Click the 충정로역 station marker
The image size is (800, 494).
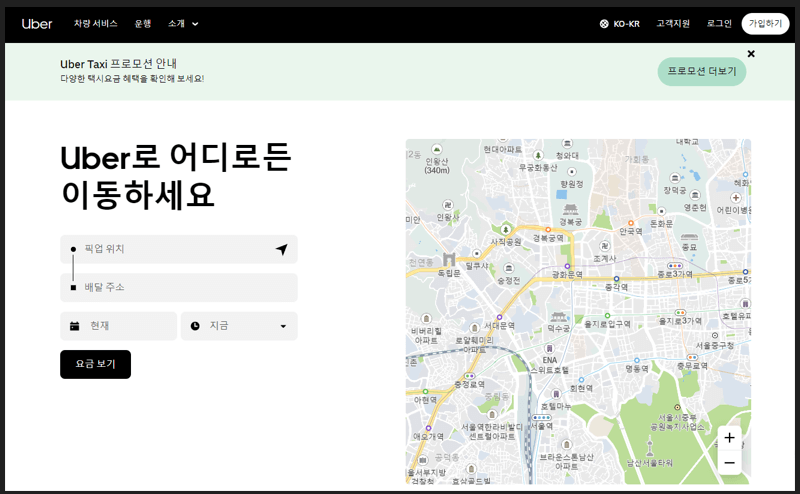(469, 376)
